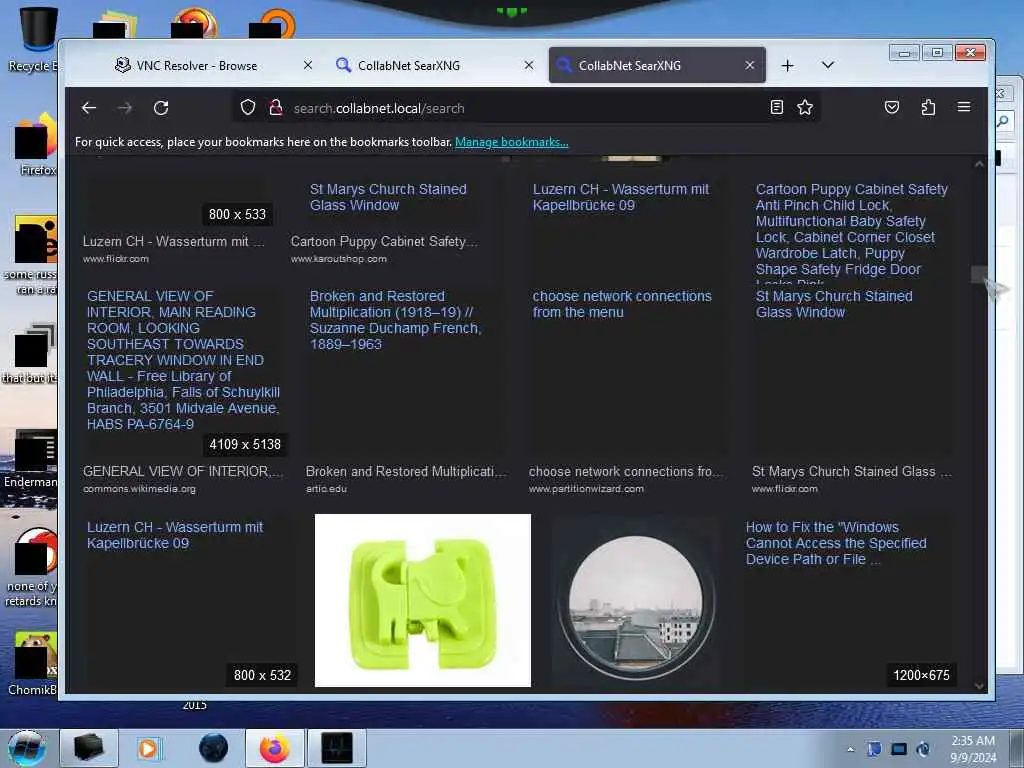
Task: Toggle reader view in address bar
Action: [776, 107]
